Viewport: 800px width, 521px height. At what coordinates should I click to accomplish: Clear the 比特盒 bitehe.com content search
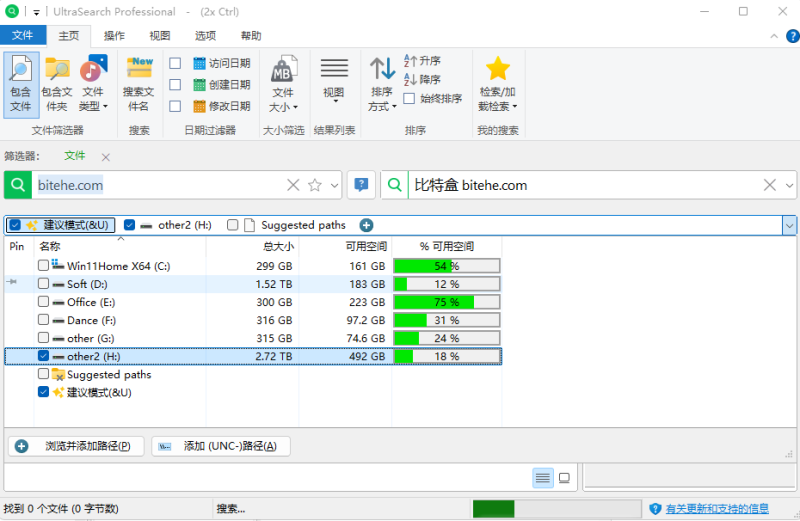point(769,185)
